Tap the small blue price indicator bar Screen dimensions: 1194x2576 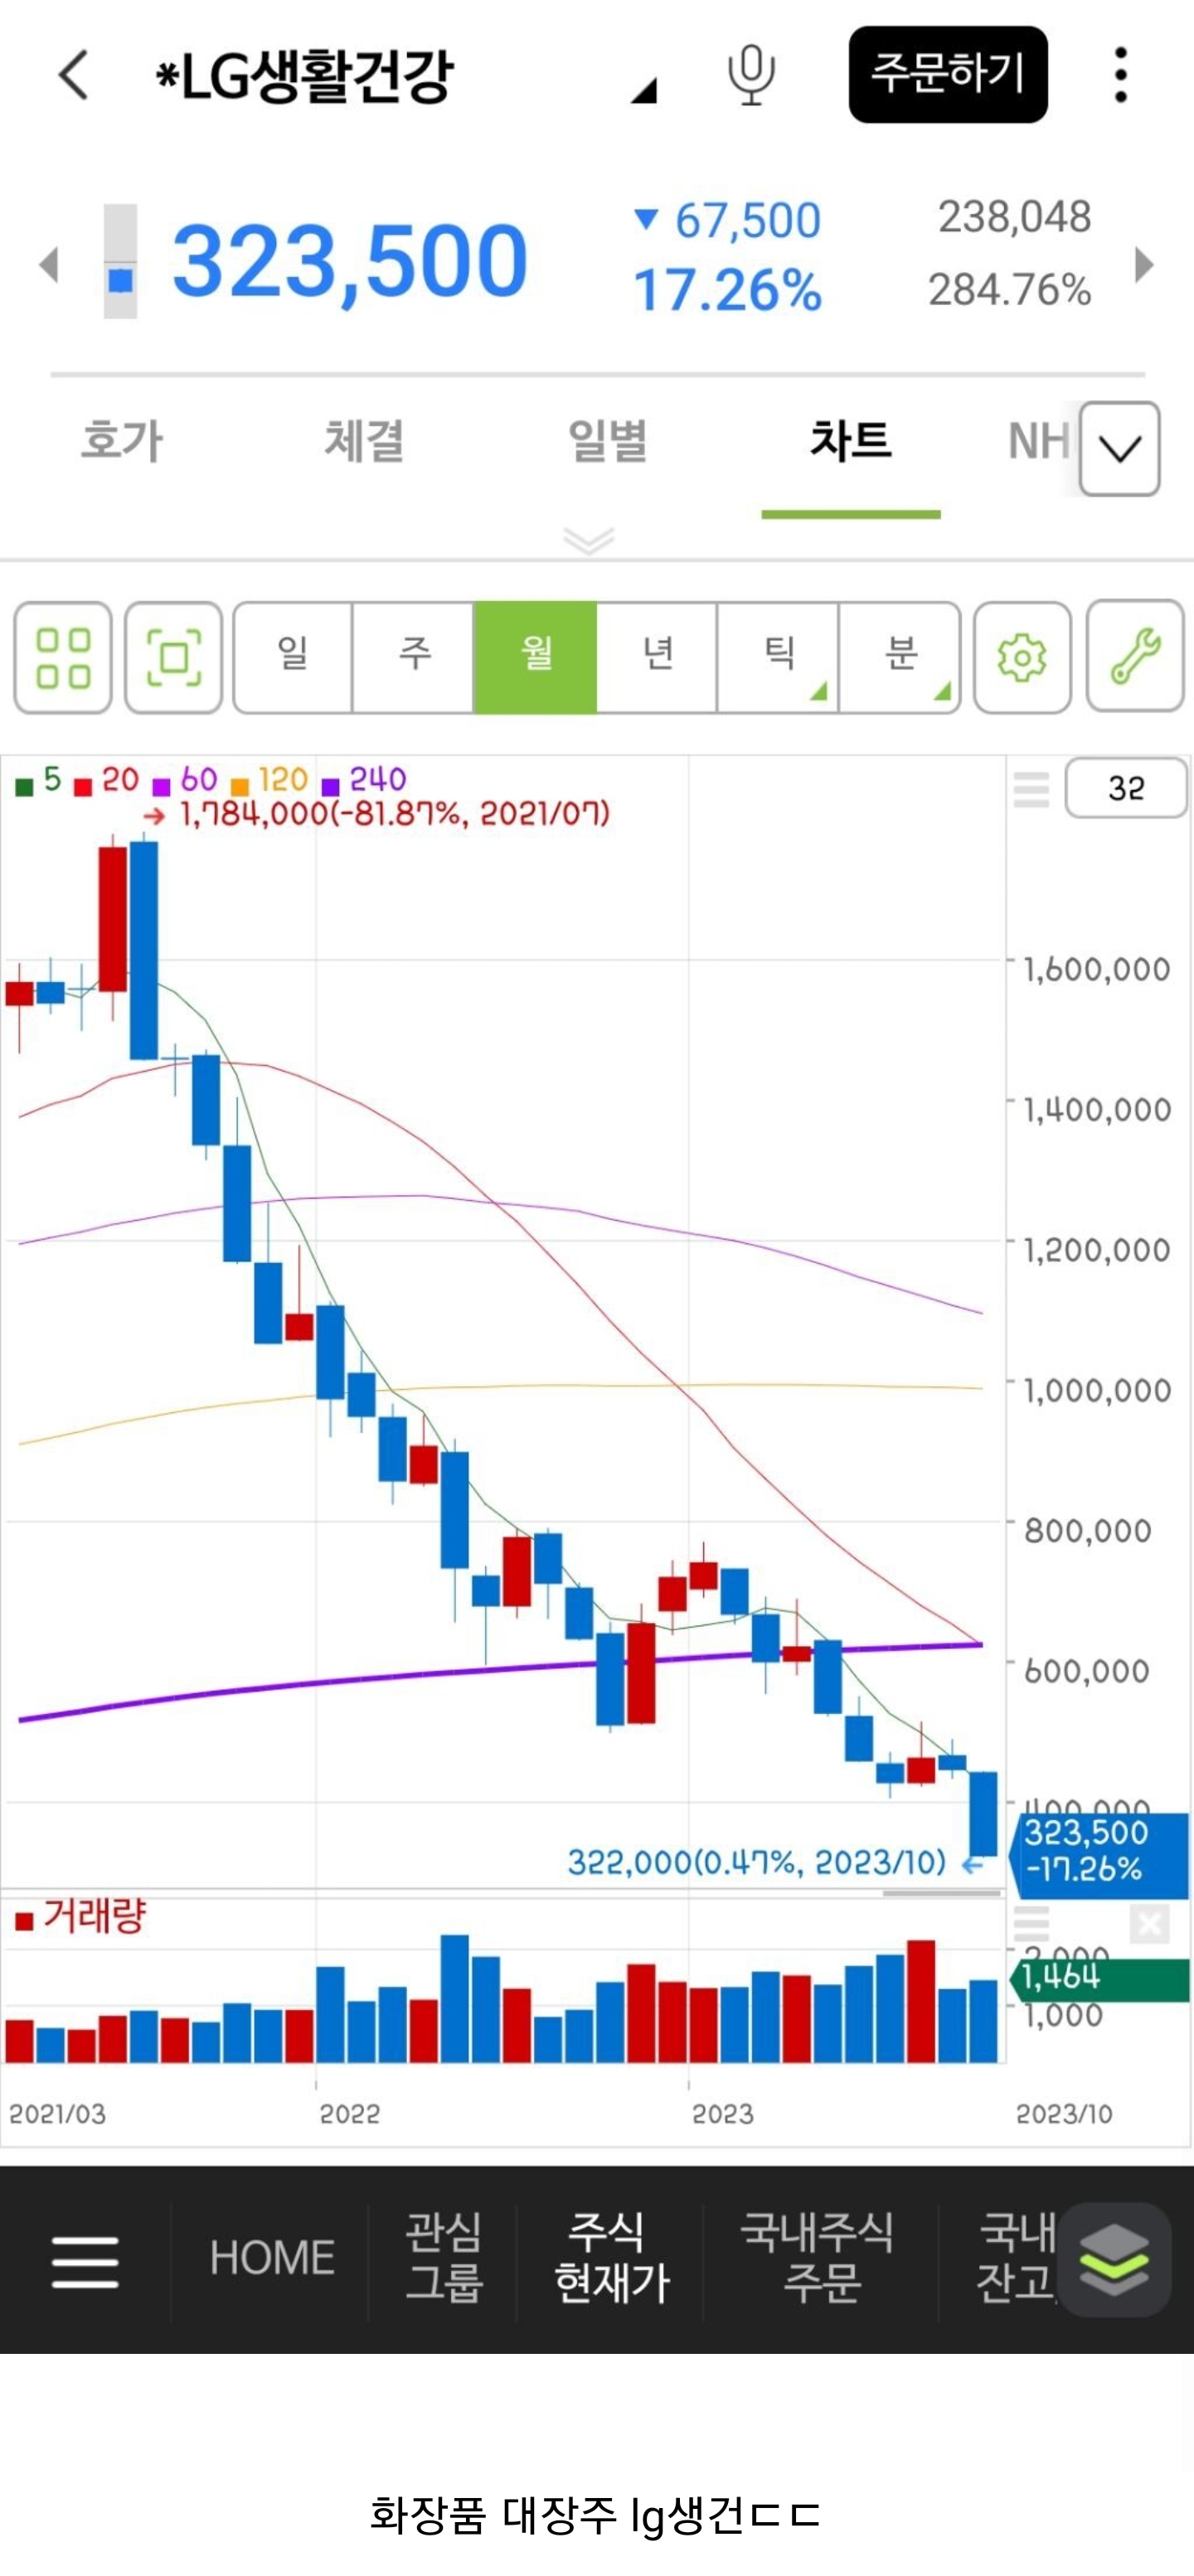120,262
